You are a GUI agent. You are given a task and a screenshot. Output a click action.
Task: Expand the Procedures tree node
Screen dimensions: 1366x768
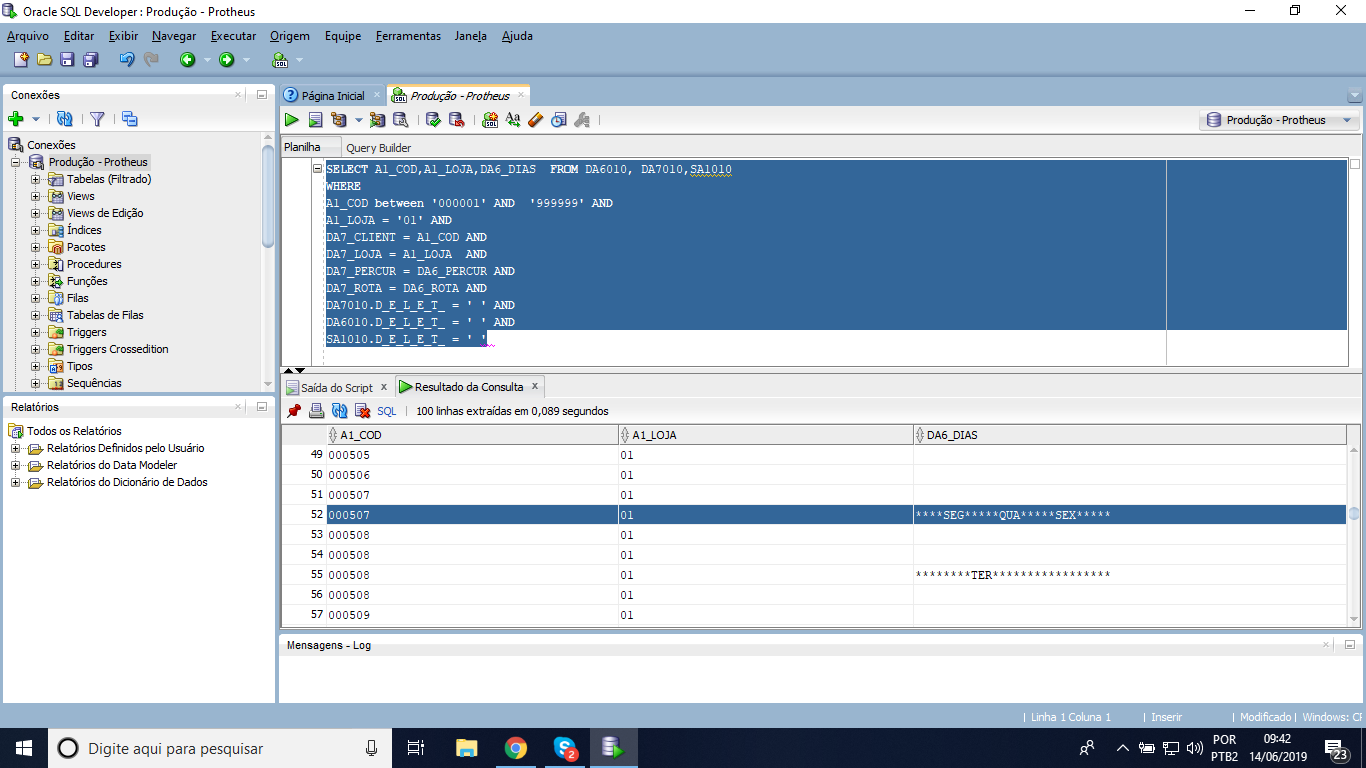point(35,265)
